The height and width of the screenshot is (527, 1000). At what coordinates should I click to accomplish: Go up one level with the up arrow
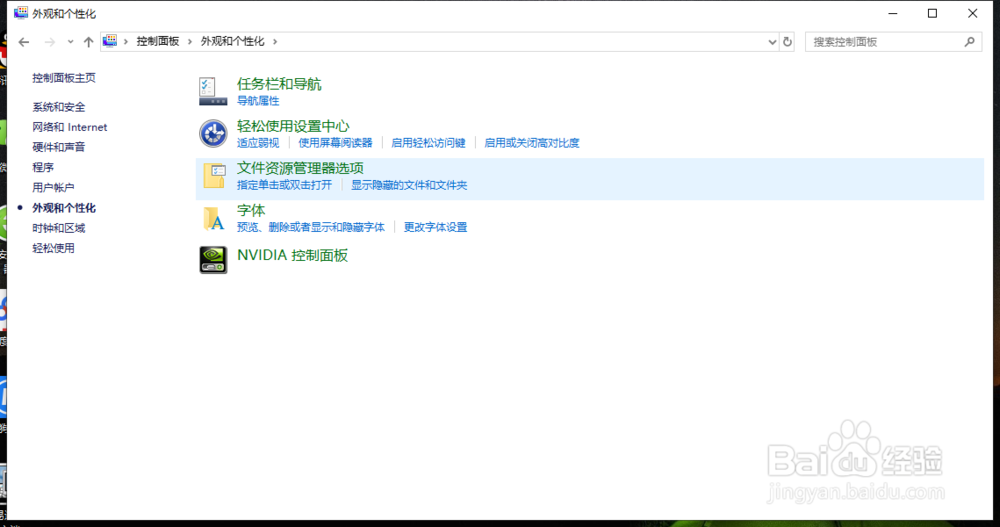tap(88, 42)
